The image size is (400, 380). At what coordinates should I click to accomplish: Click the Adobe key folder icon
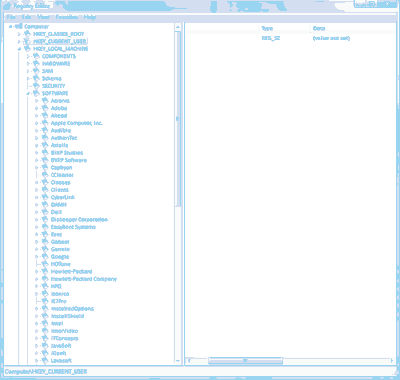(45, 108)
